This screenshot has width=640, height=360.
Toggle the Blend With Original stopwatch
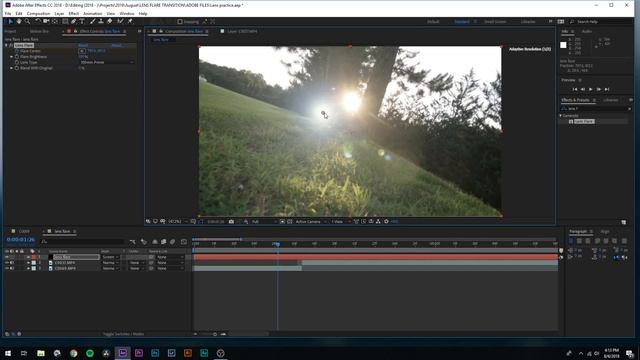point(17,68)
